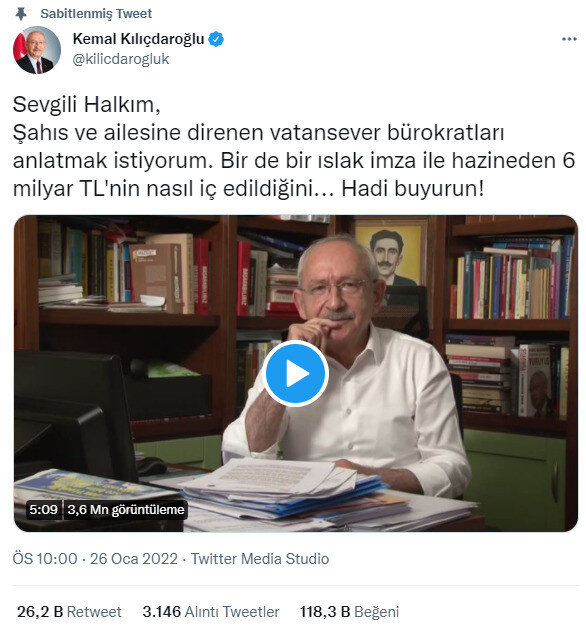Click the tweet text starting Sevgili Halkım
This screenshot has height=633, width=586.
(x=294, y=146)
